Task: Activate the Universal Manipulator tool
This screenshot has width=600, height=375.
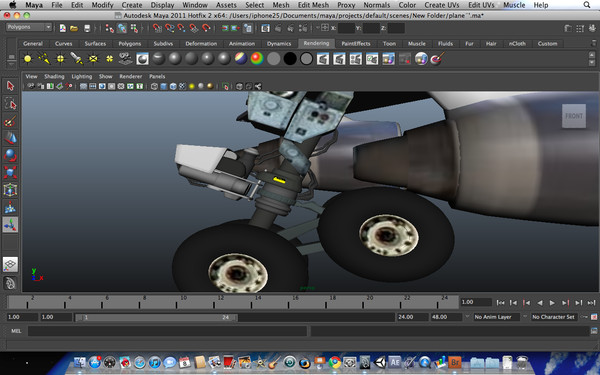Action: [10, 190]
